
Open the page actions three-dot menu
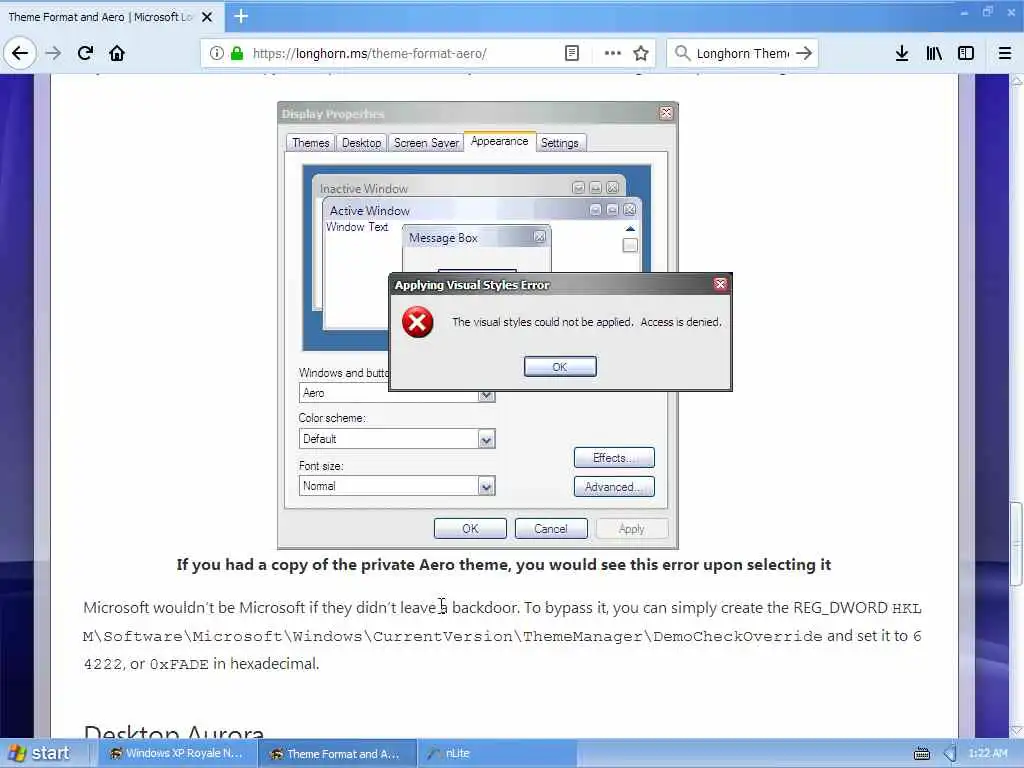[613, 54]
